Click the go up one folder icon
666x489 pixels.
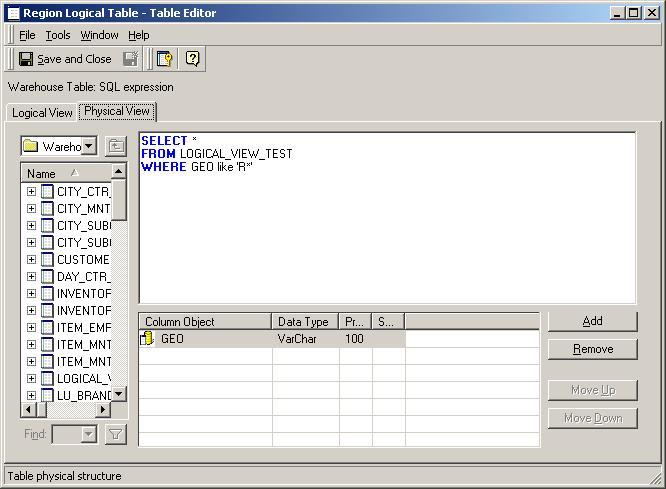point(116,146)
